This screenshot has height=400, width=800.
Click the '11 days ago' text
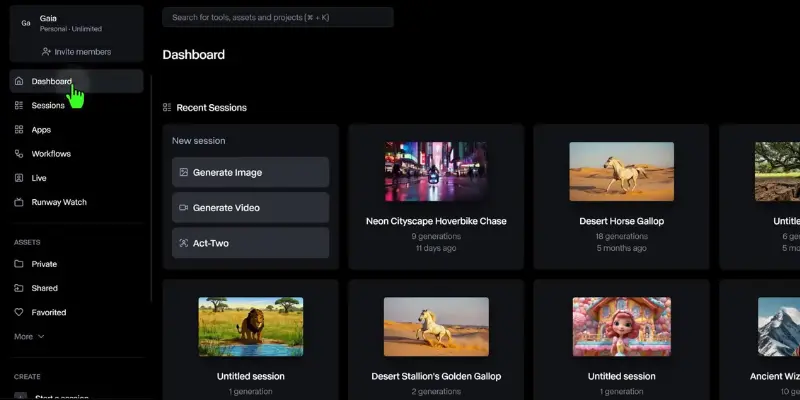point(436,248)
